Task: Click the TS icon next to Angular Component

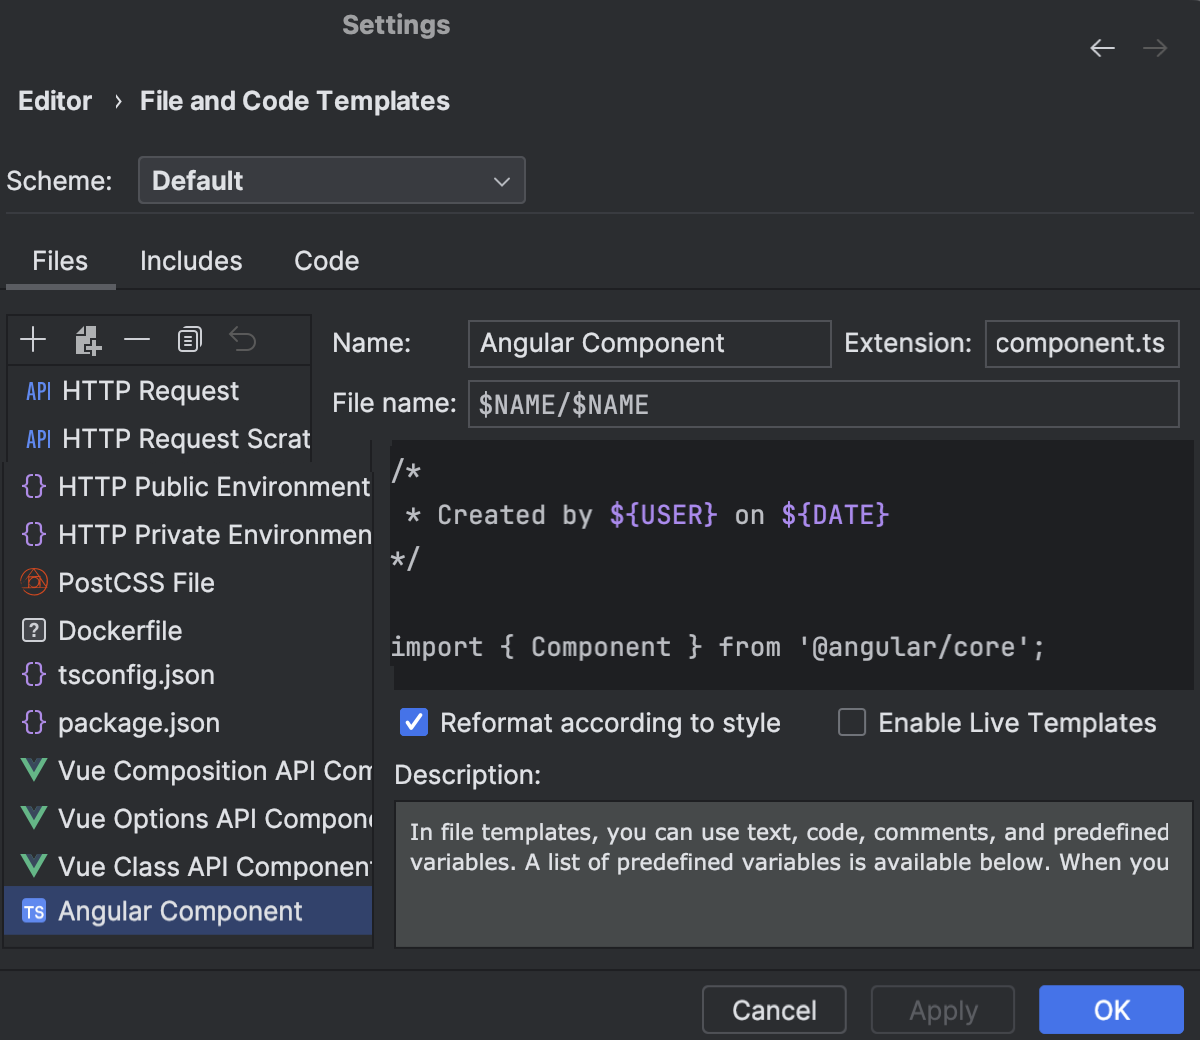Action: pos(32,910)
